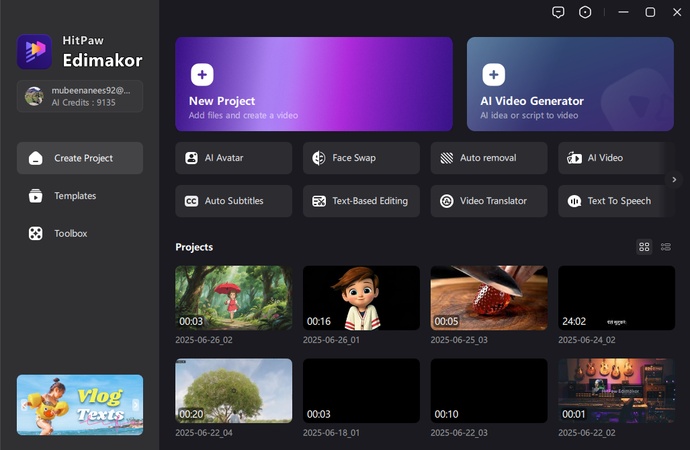Click the HitPaw Edimakor logo icon
Viewport: 690px width, 450px height.
[x=34, y=51]
